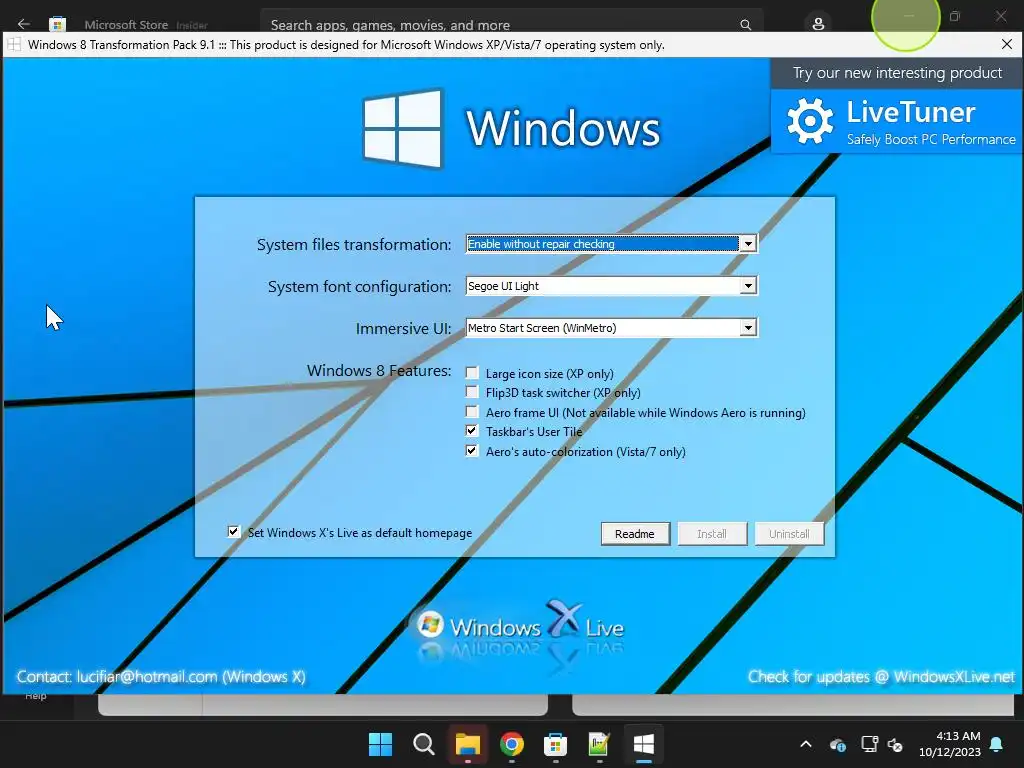
Task: Click the lucifiar@hotmail.com contact text
Action: [147, 677]
